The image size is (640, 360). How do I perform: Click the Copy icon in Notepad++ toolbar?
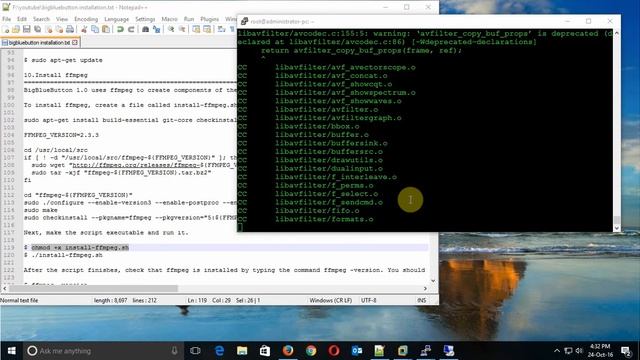95,29
